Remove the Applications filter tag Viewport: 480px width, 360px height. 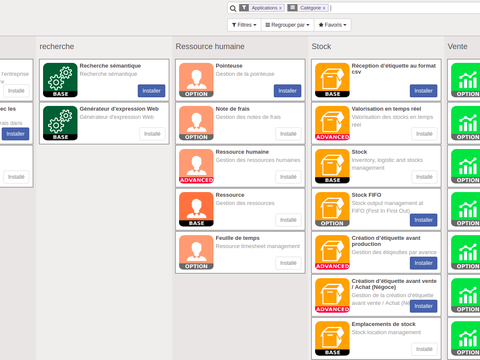point(280,8)
